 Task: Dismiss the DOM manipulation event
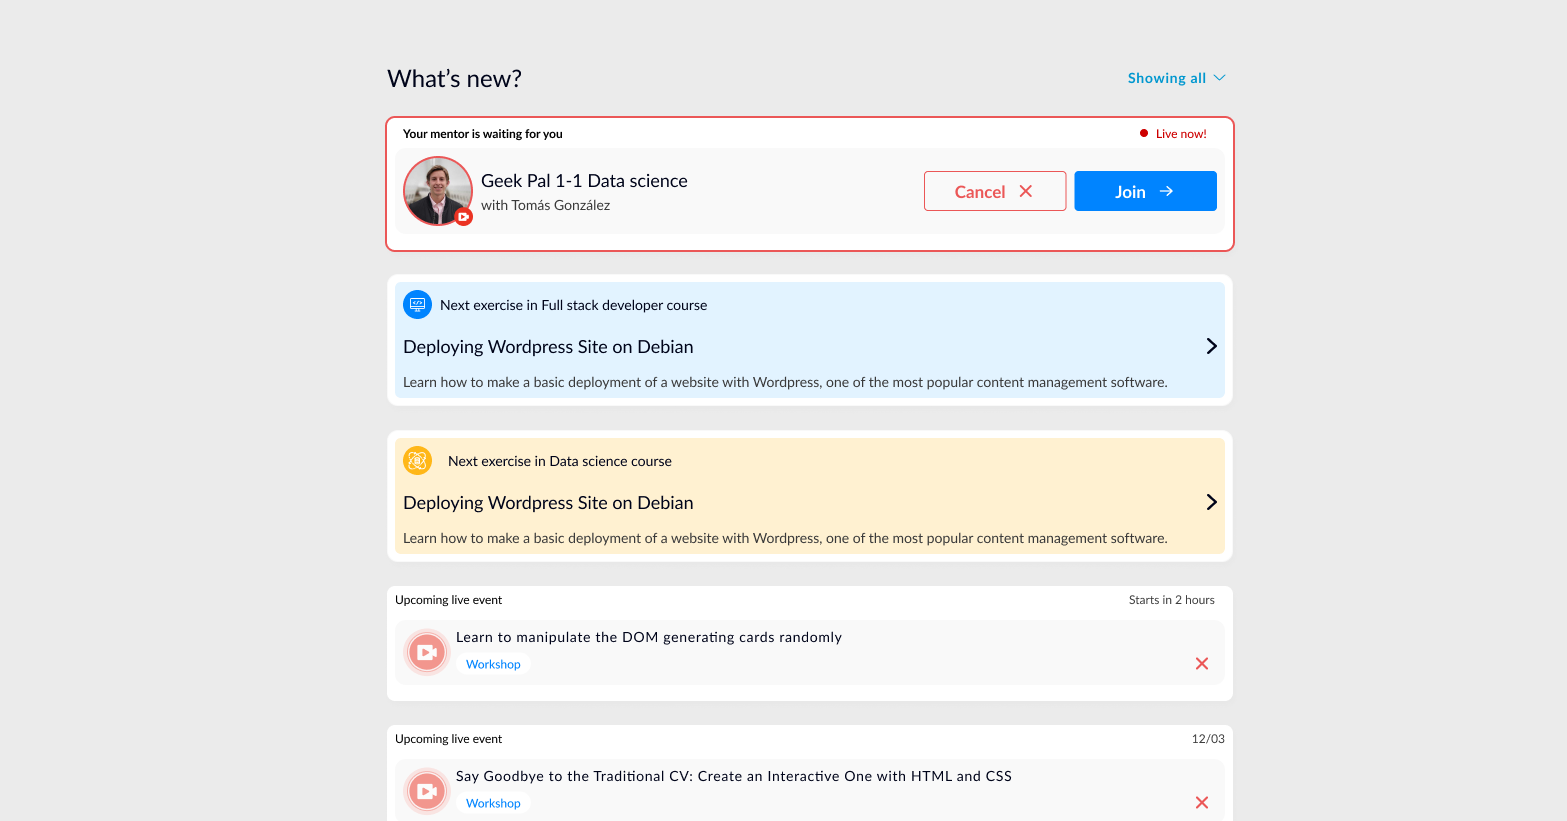coord(1201,662)
